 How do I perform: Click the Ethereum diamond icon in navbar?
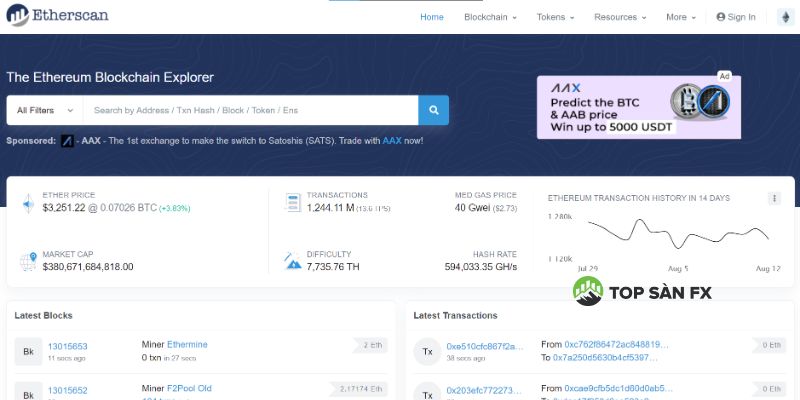pos(785,17)
